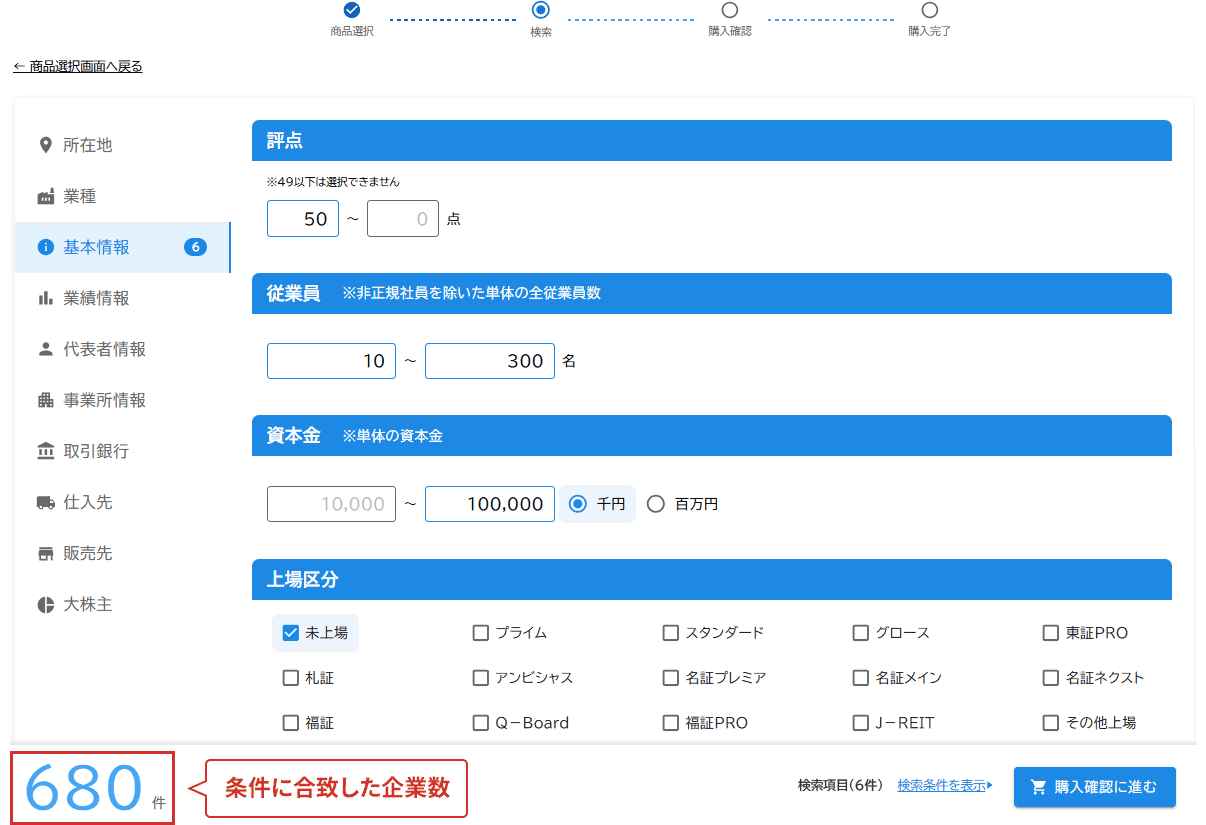Image resolution: width=1206 pixels, height=825 pixels.
Task: Expand 検索条件を表示 to show search conditions
Action: [944, 786]
